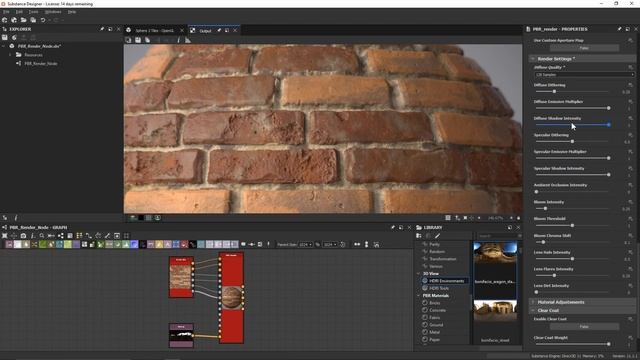Click the grid tiling icon in Output bottom bar
The height and width of the screenshot is (360, 640).
click(448, 218)
